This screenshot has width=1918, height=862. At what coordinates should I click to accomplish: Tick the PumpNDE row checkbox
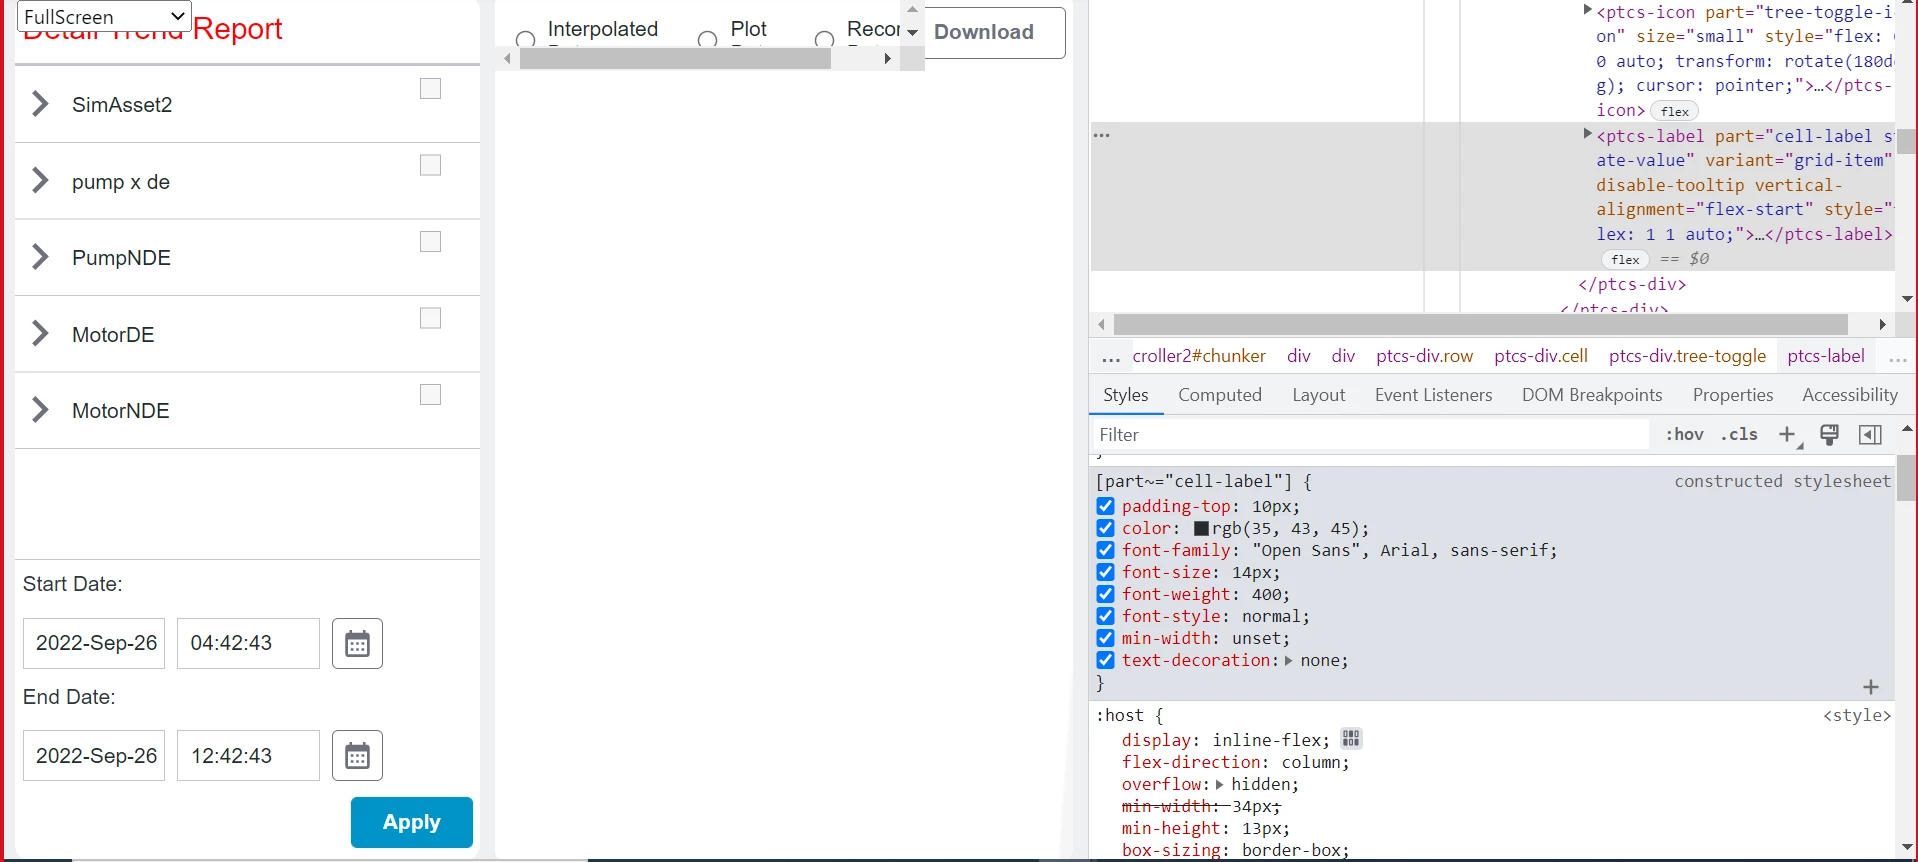(x=430, y=242)
